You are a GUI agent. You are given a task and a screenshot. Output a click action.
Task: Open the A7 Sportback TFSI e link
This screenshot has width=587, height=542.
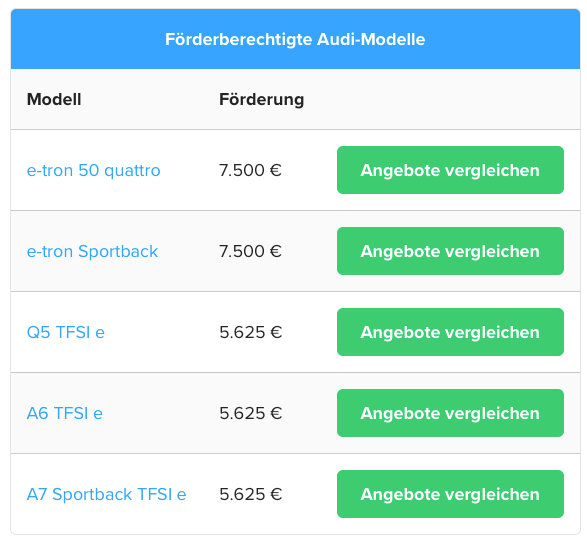click(x=107, y=494)
